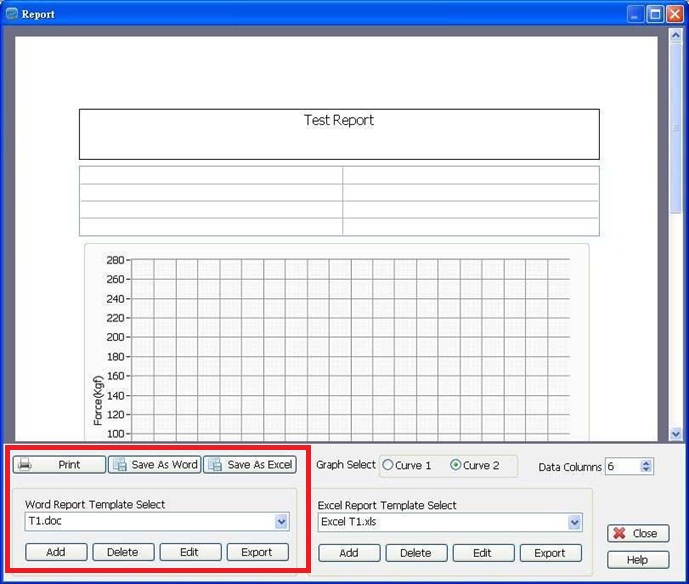Minimize the Report window
Screen dimensions: 689x584
(x=635, y=14)
